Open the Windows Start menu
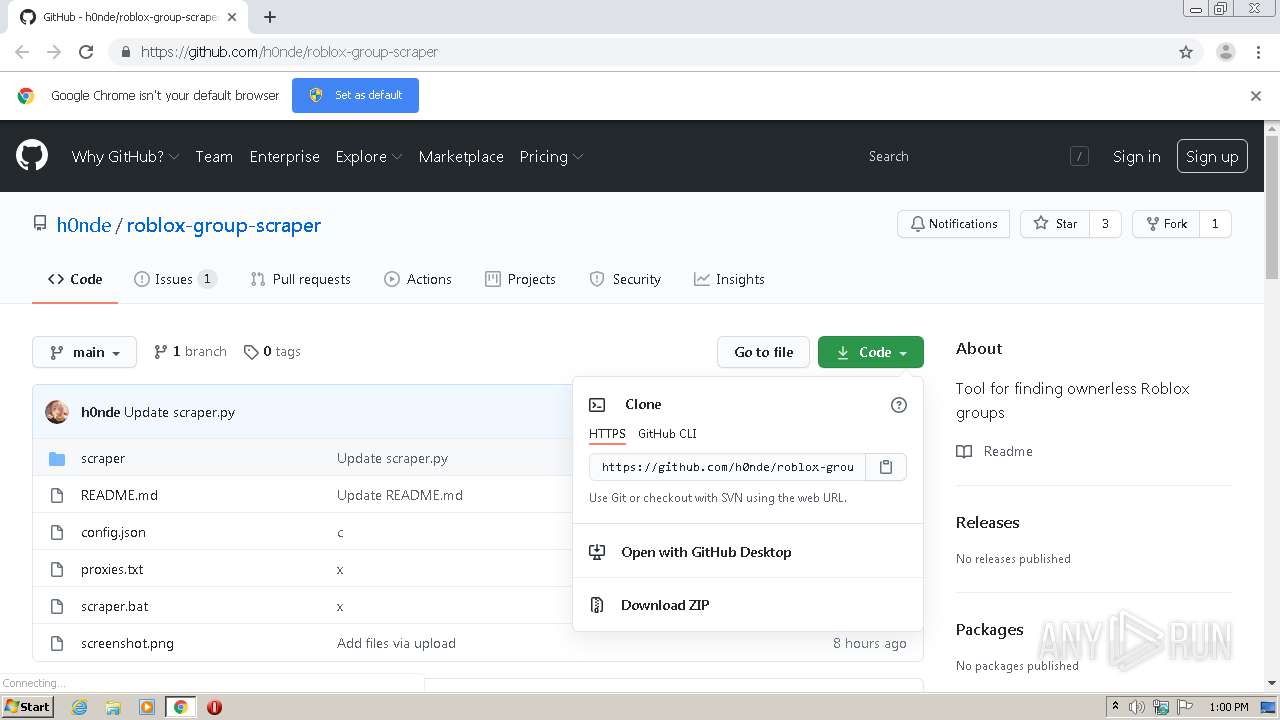Viewport: 1280px width, 720px height. coord(28,706)
